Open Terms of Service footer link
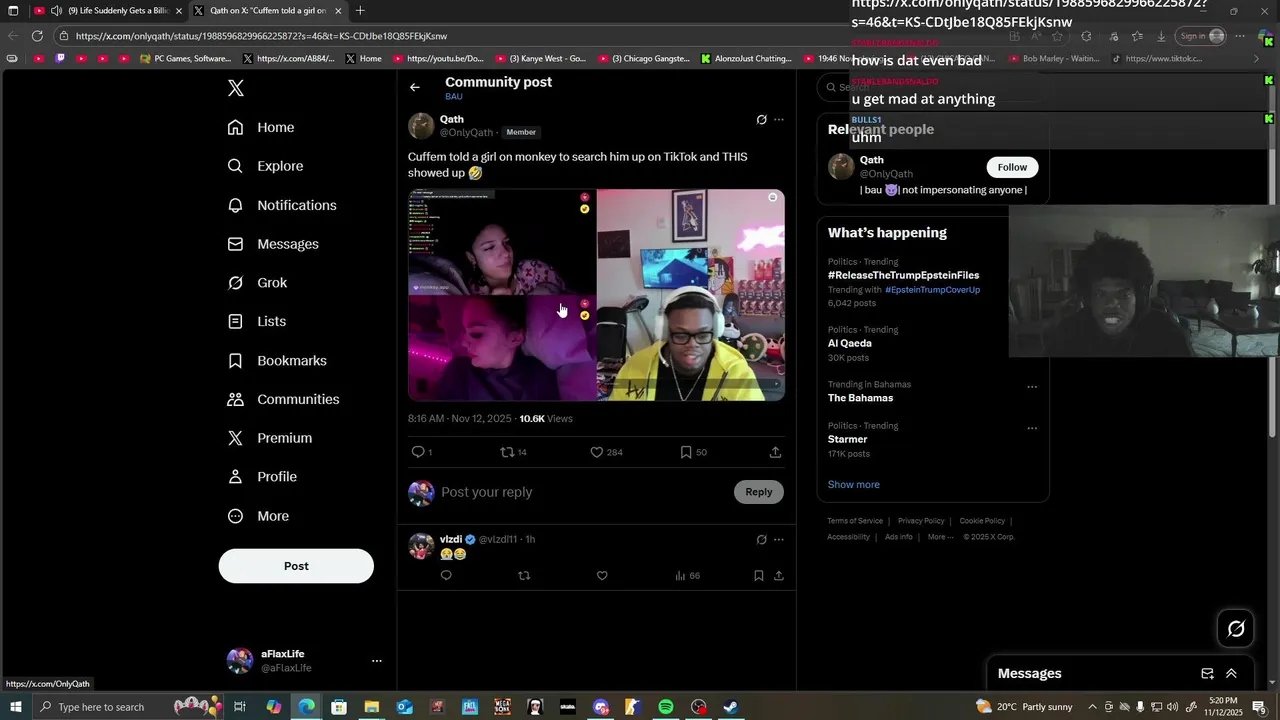 click(855, 521)
